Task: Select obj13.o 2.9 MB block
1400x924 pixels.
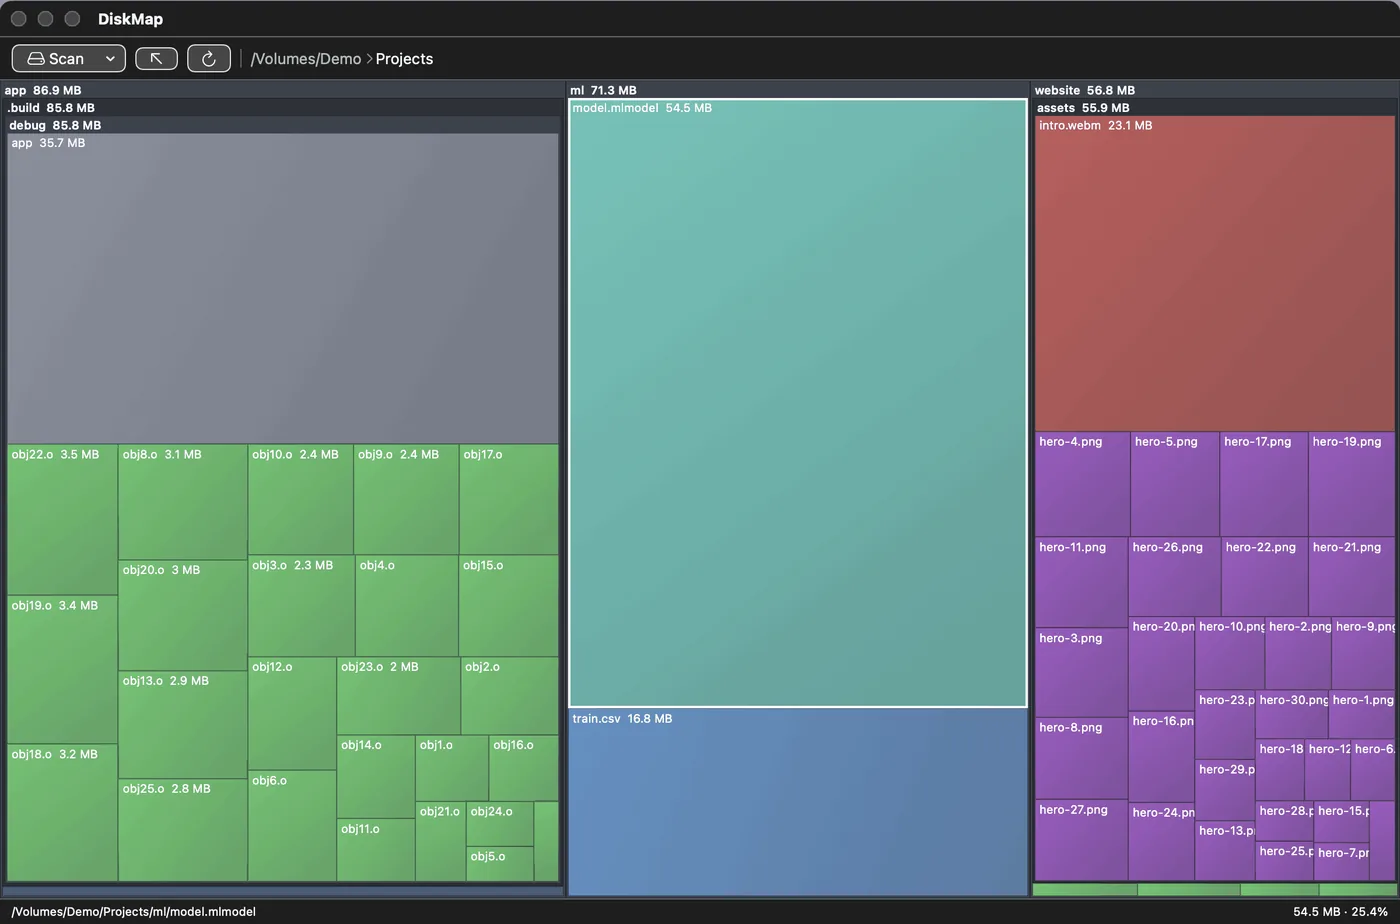Action: click(183, 725)
